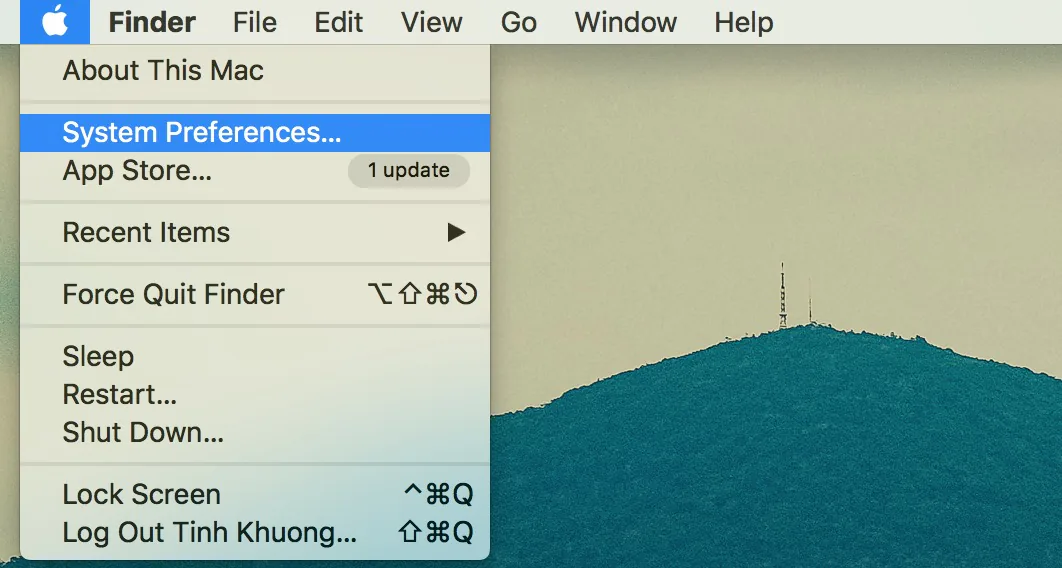Viewport: 1062px width, 568px height.
Task: Open the Go menu
Action: coord(519,22)
